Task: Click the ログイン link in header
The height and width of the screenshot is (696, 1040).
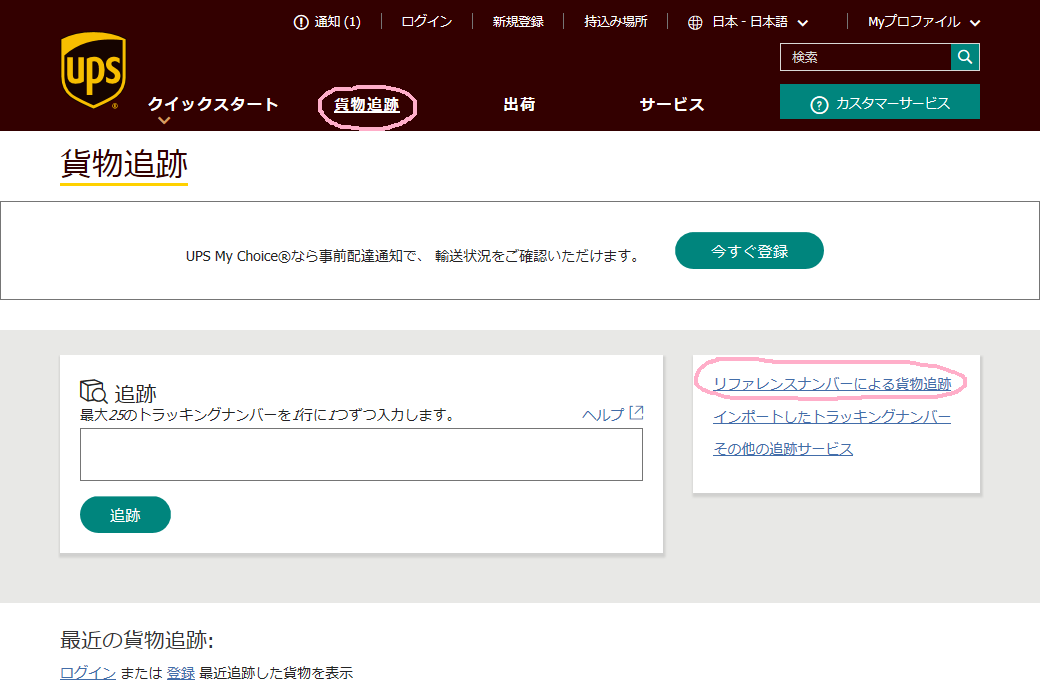Action: click(x=427, y=22)
